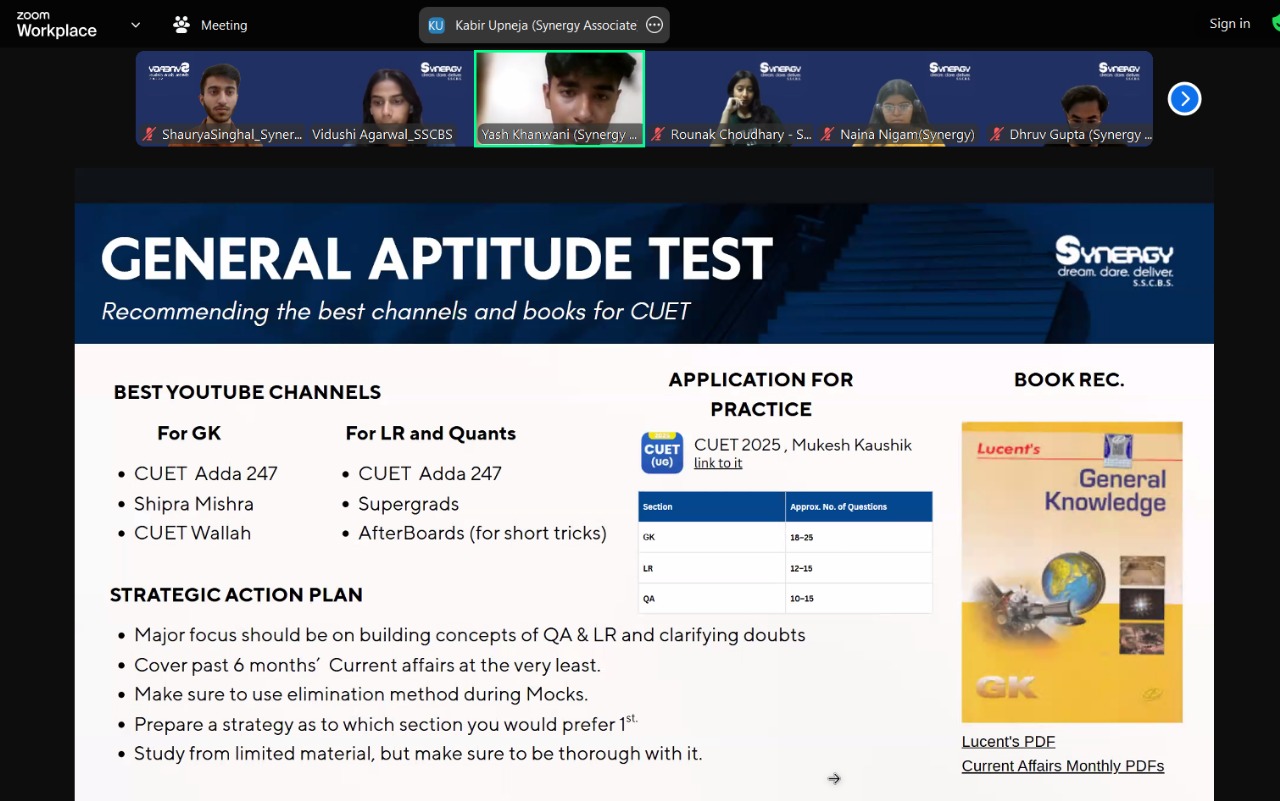Select the Kabir Upneja sharing label
Screen dimensions: 1280x801
pos(546,25)
